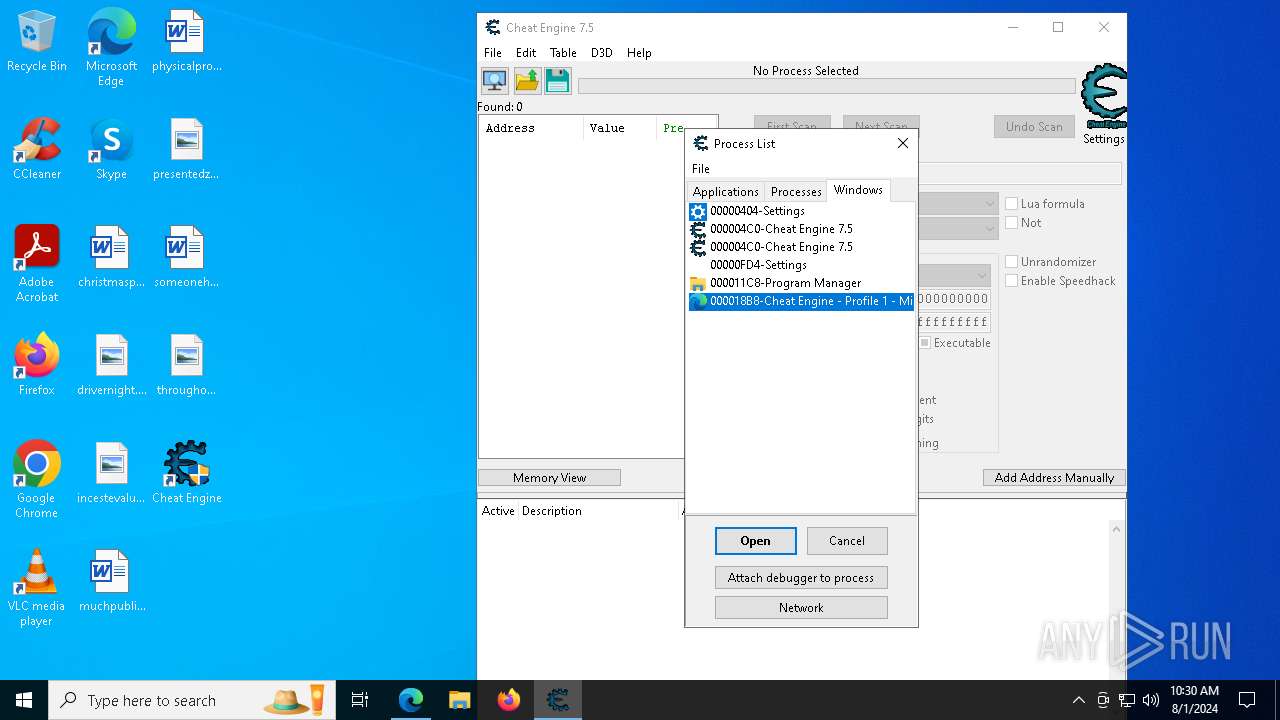Select 000018B8-Cheat Engine - Profile 1 entry
This screenshot has height=720, width=1280.
point(801,301)
